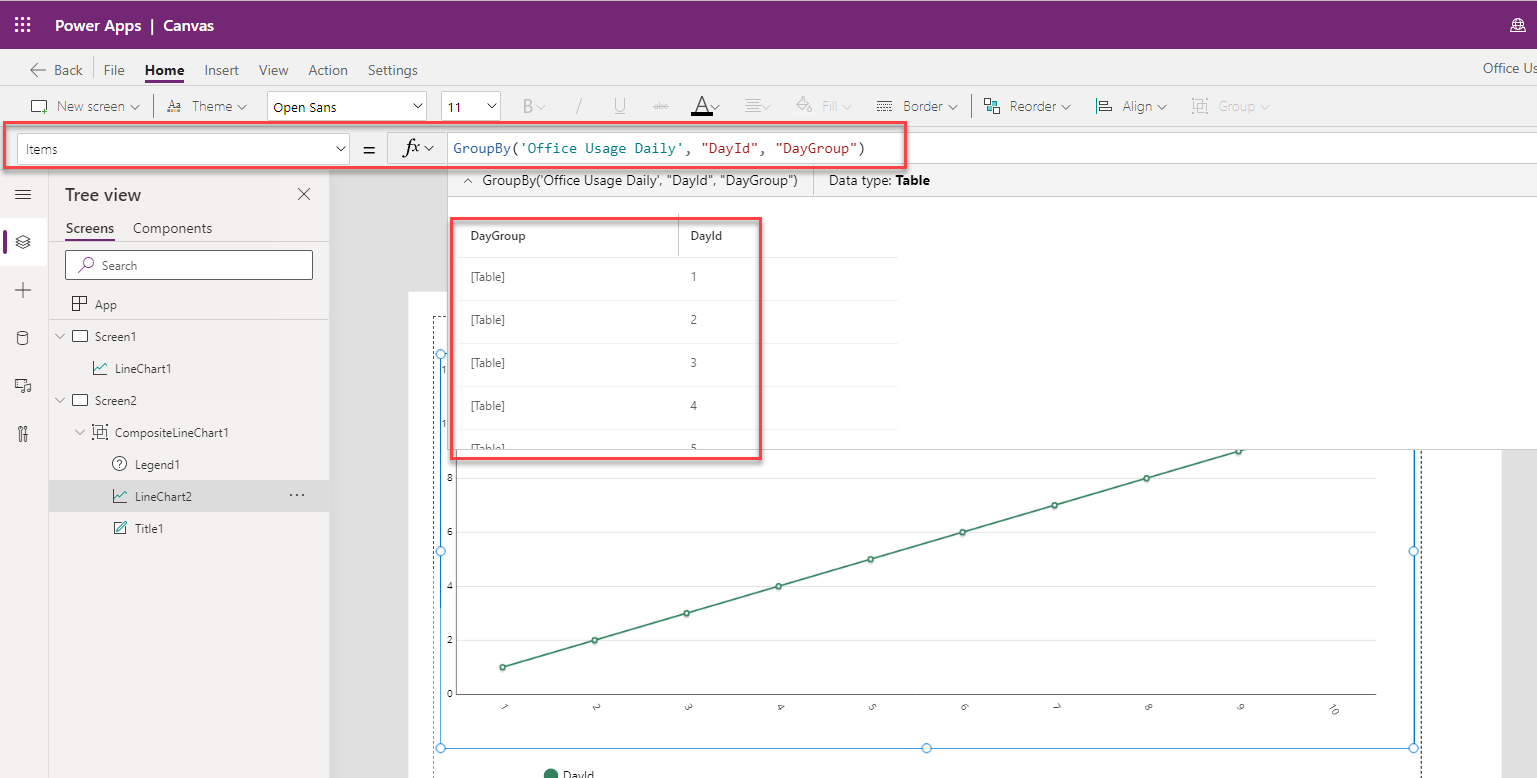Click the Back button
1537x778 pixels.
tap(57, 70)
